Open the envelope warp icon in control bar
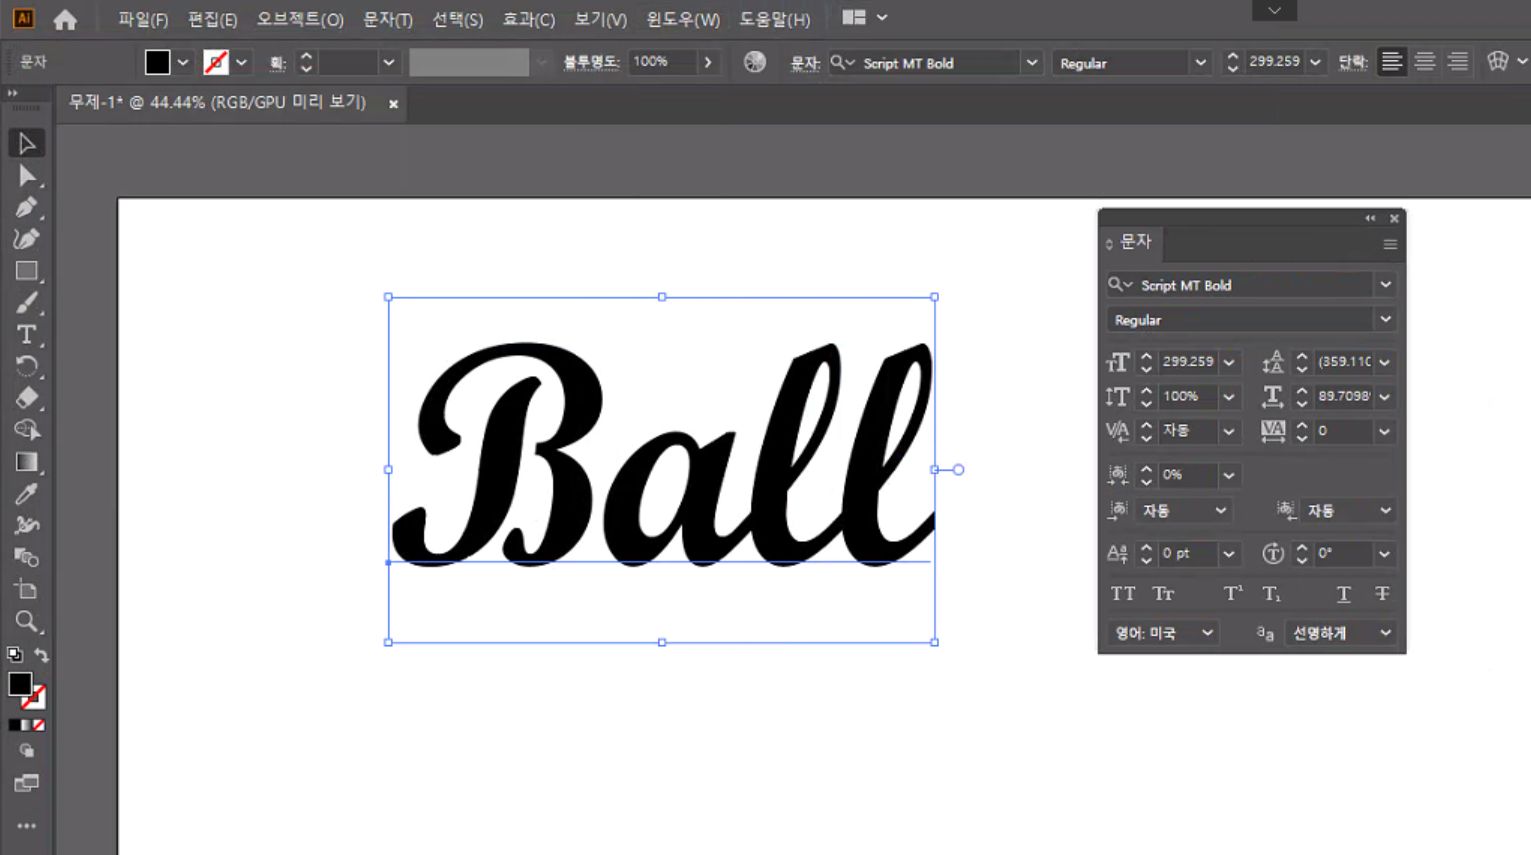 click(1497, 61)
